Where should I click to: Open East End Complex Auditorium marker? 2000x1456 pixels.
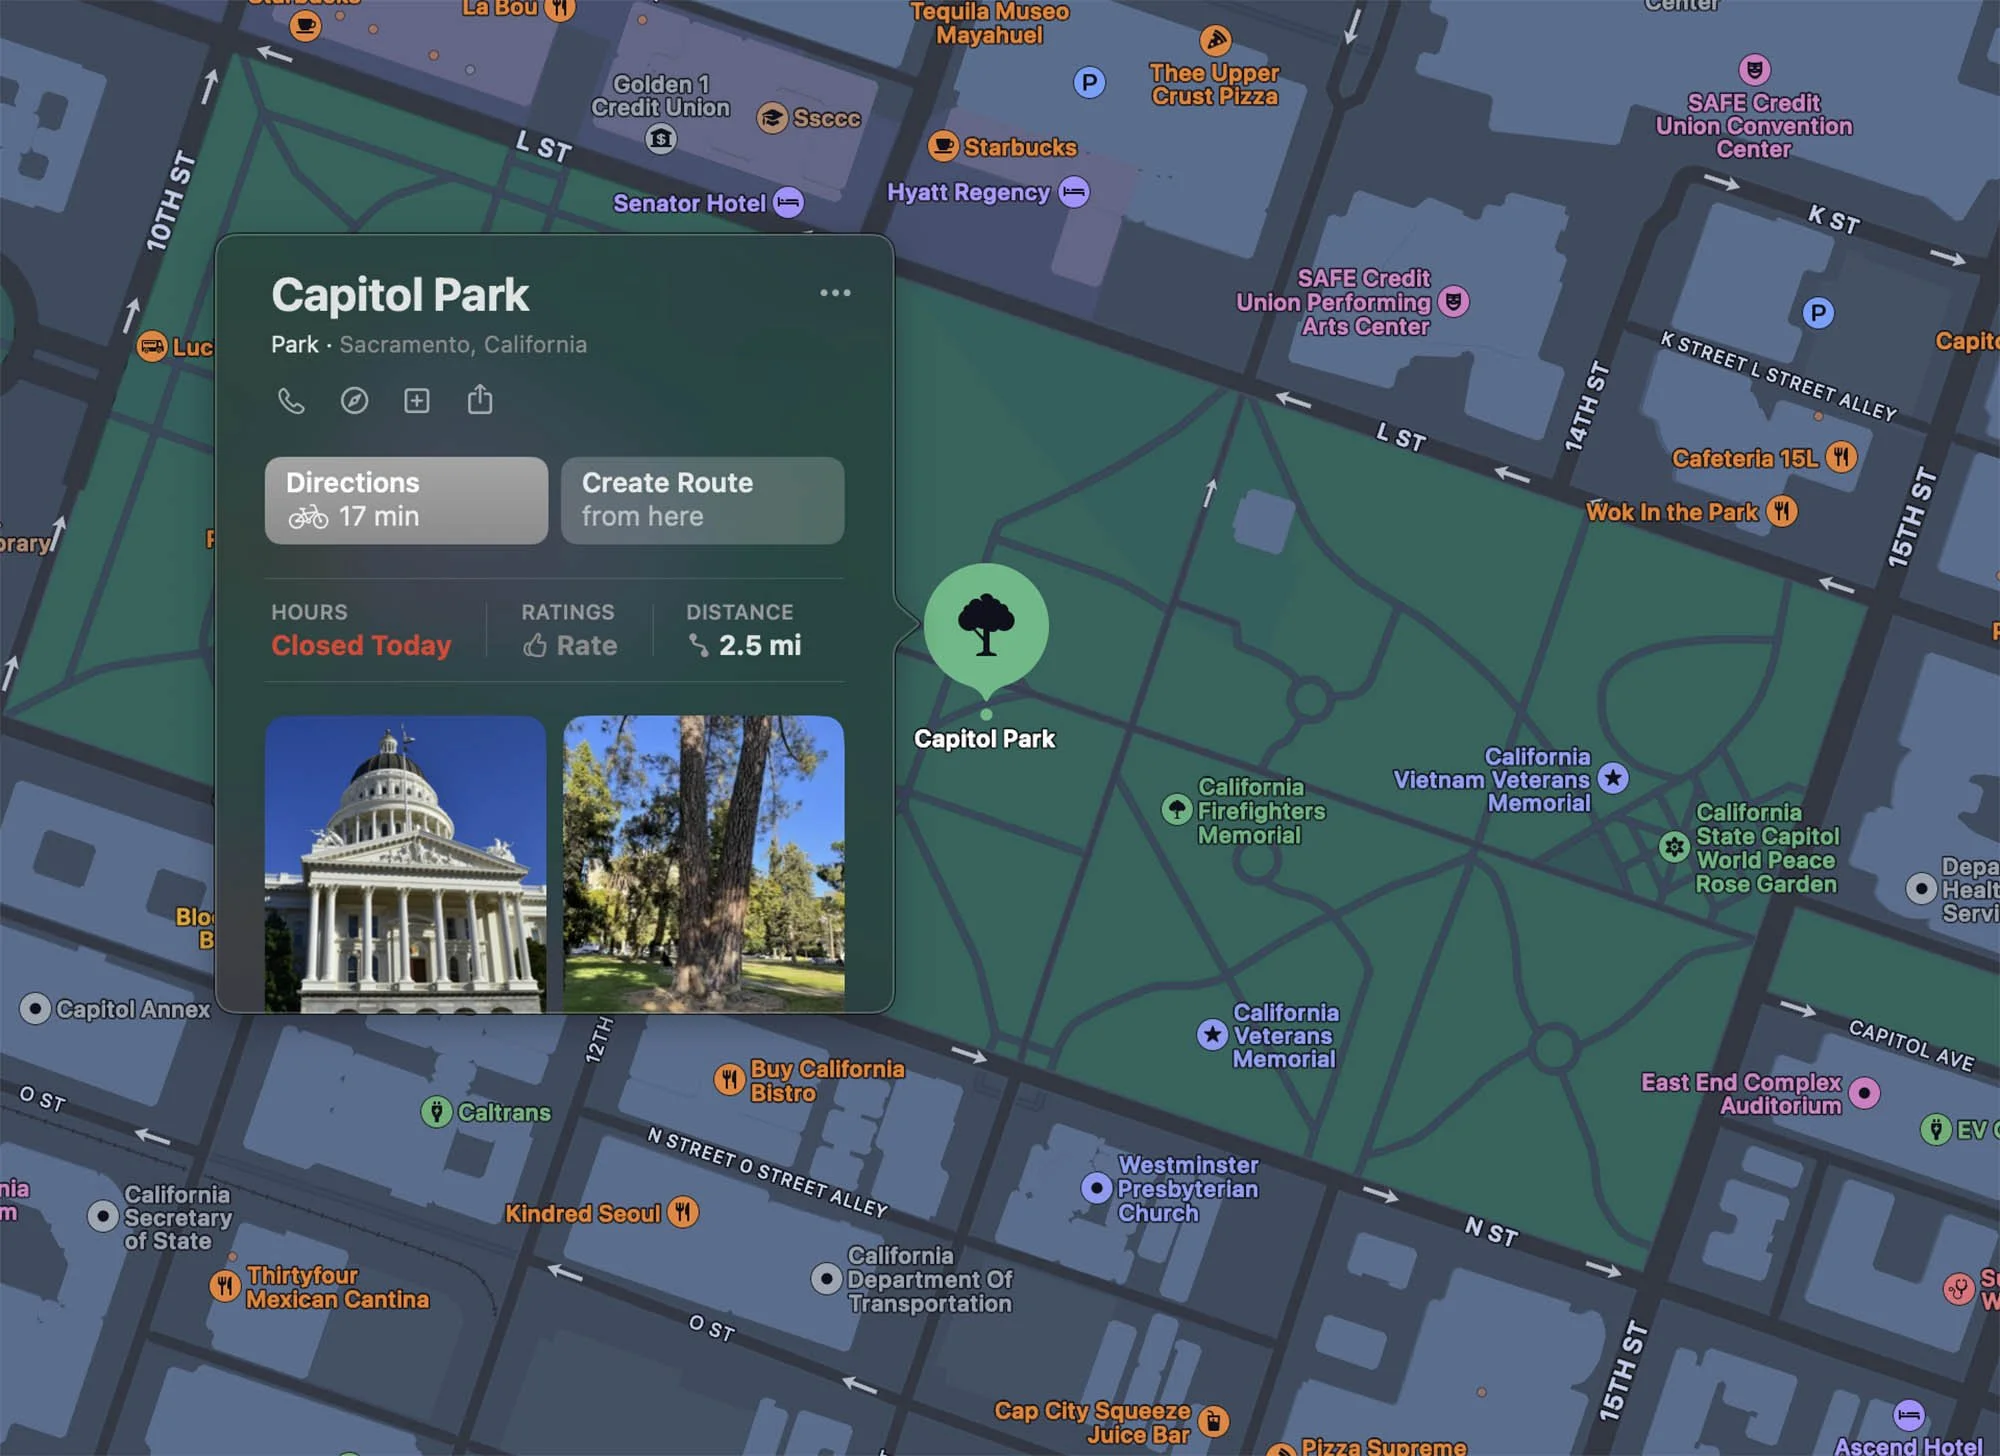coord(1864,1093)
